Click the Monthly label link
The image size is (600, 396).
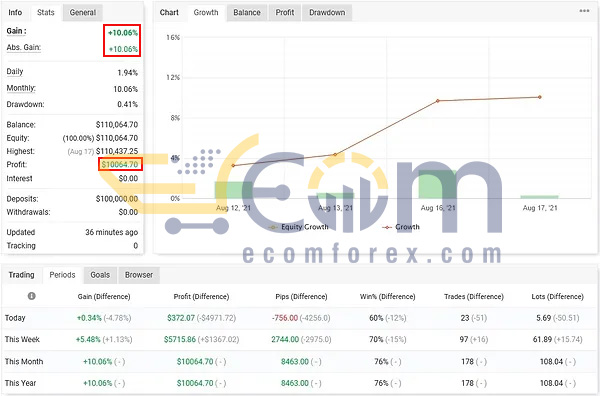coord(21,88)
